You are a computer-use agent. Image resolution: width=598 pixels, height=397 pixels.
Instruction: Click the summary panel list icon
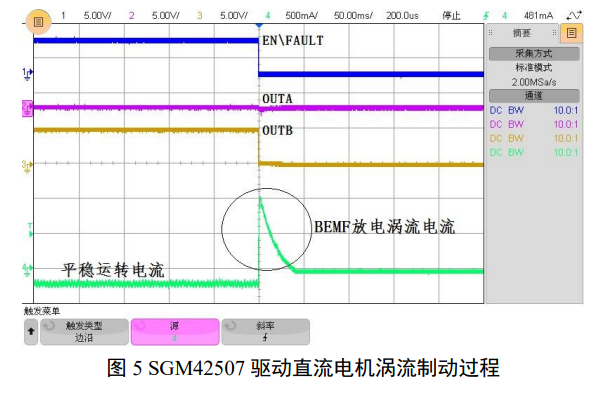click(x=571, y=33)
